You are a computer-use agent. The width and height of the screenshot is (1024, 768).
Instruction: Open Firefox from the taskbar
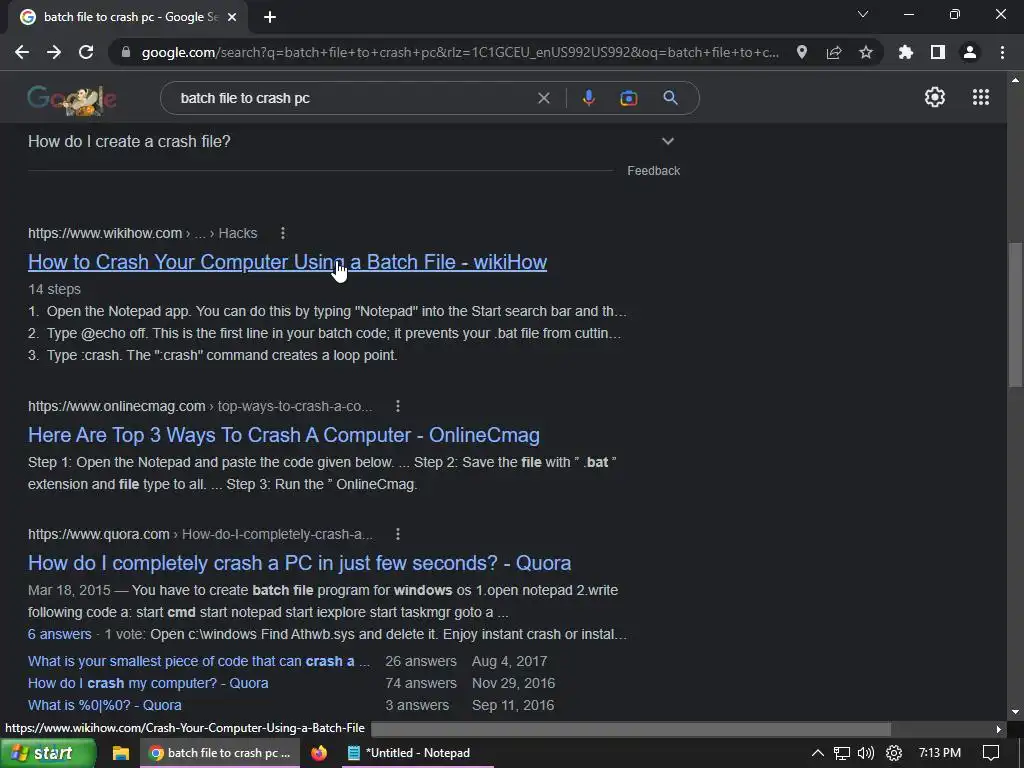pos(319,754)
